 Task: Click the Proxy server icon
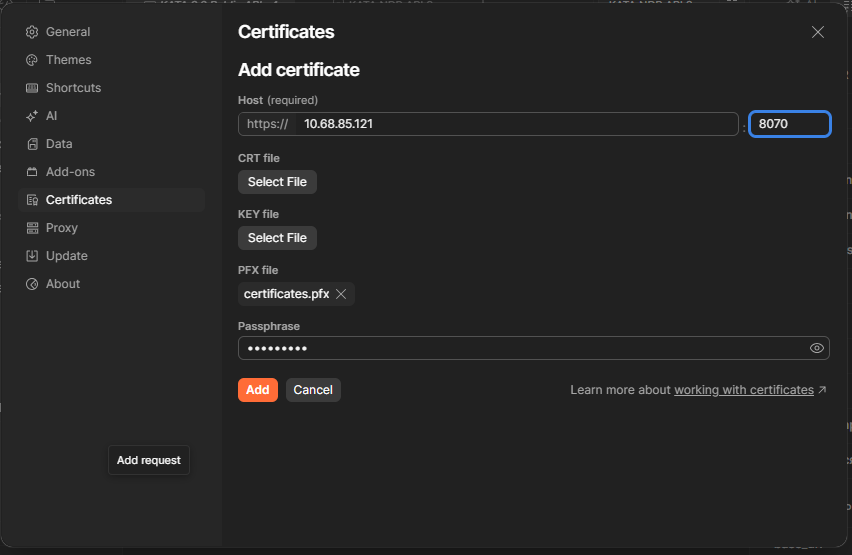32,228
